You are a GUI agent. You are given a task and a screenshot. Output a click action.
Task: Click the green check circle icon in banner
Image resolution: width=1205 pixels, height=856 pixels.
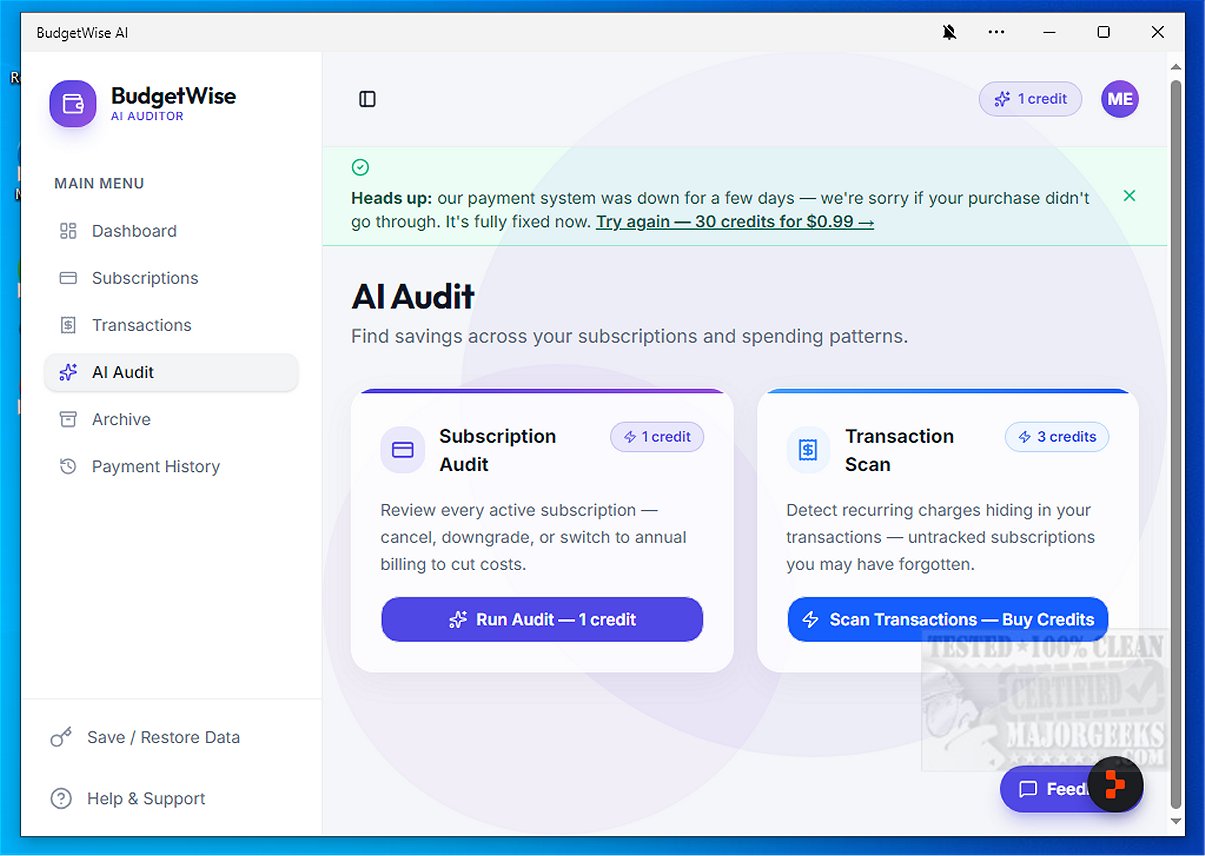(x=361, y=167)
